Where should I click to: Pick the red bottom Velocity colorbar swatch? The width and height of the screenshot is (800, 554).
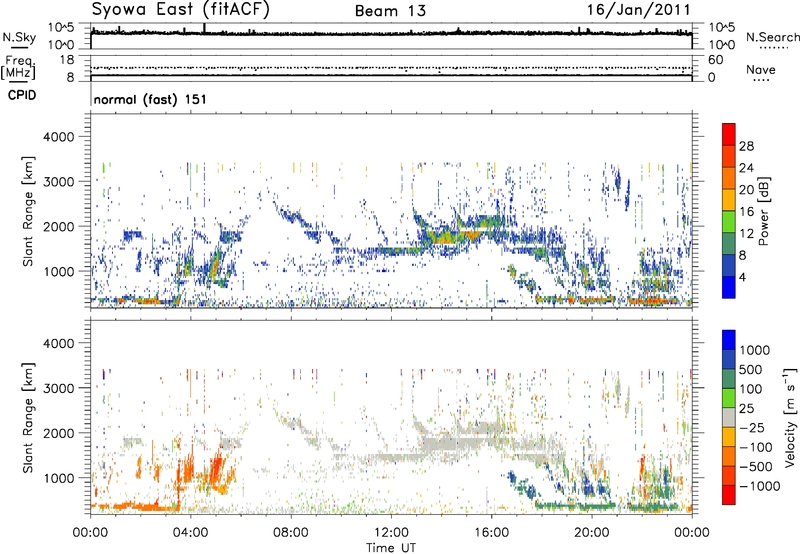tap(729, 495)
